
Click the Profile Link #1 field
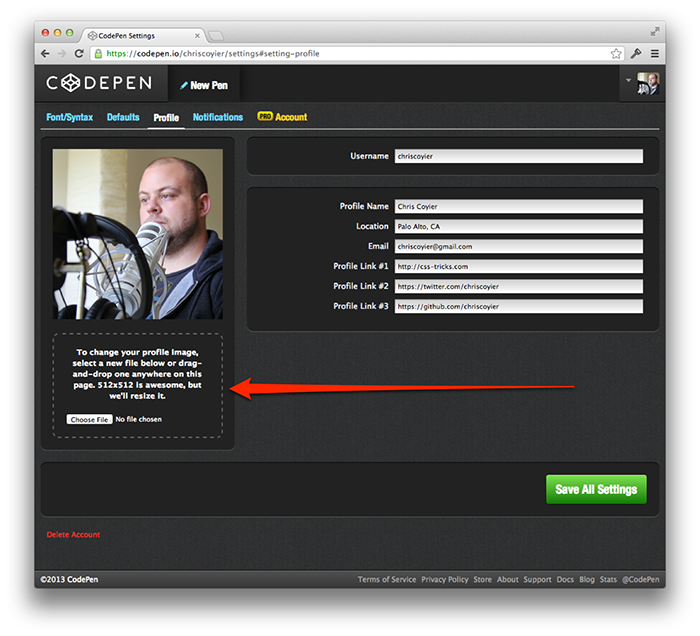click(x=519, y=266)
